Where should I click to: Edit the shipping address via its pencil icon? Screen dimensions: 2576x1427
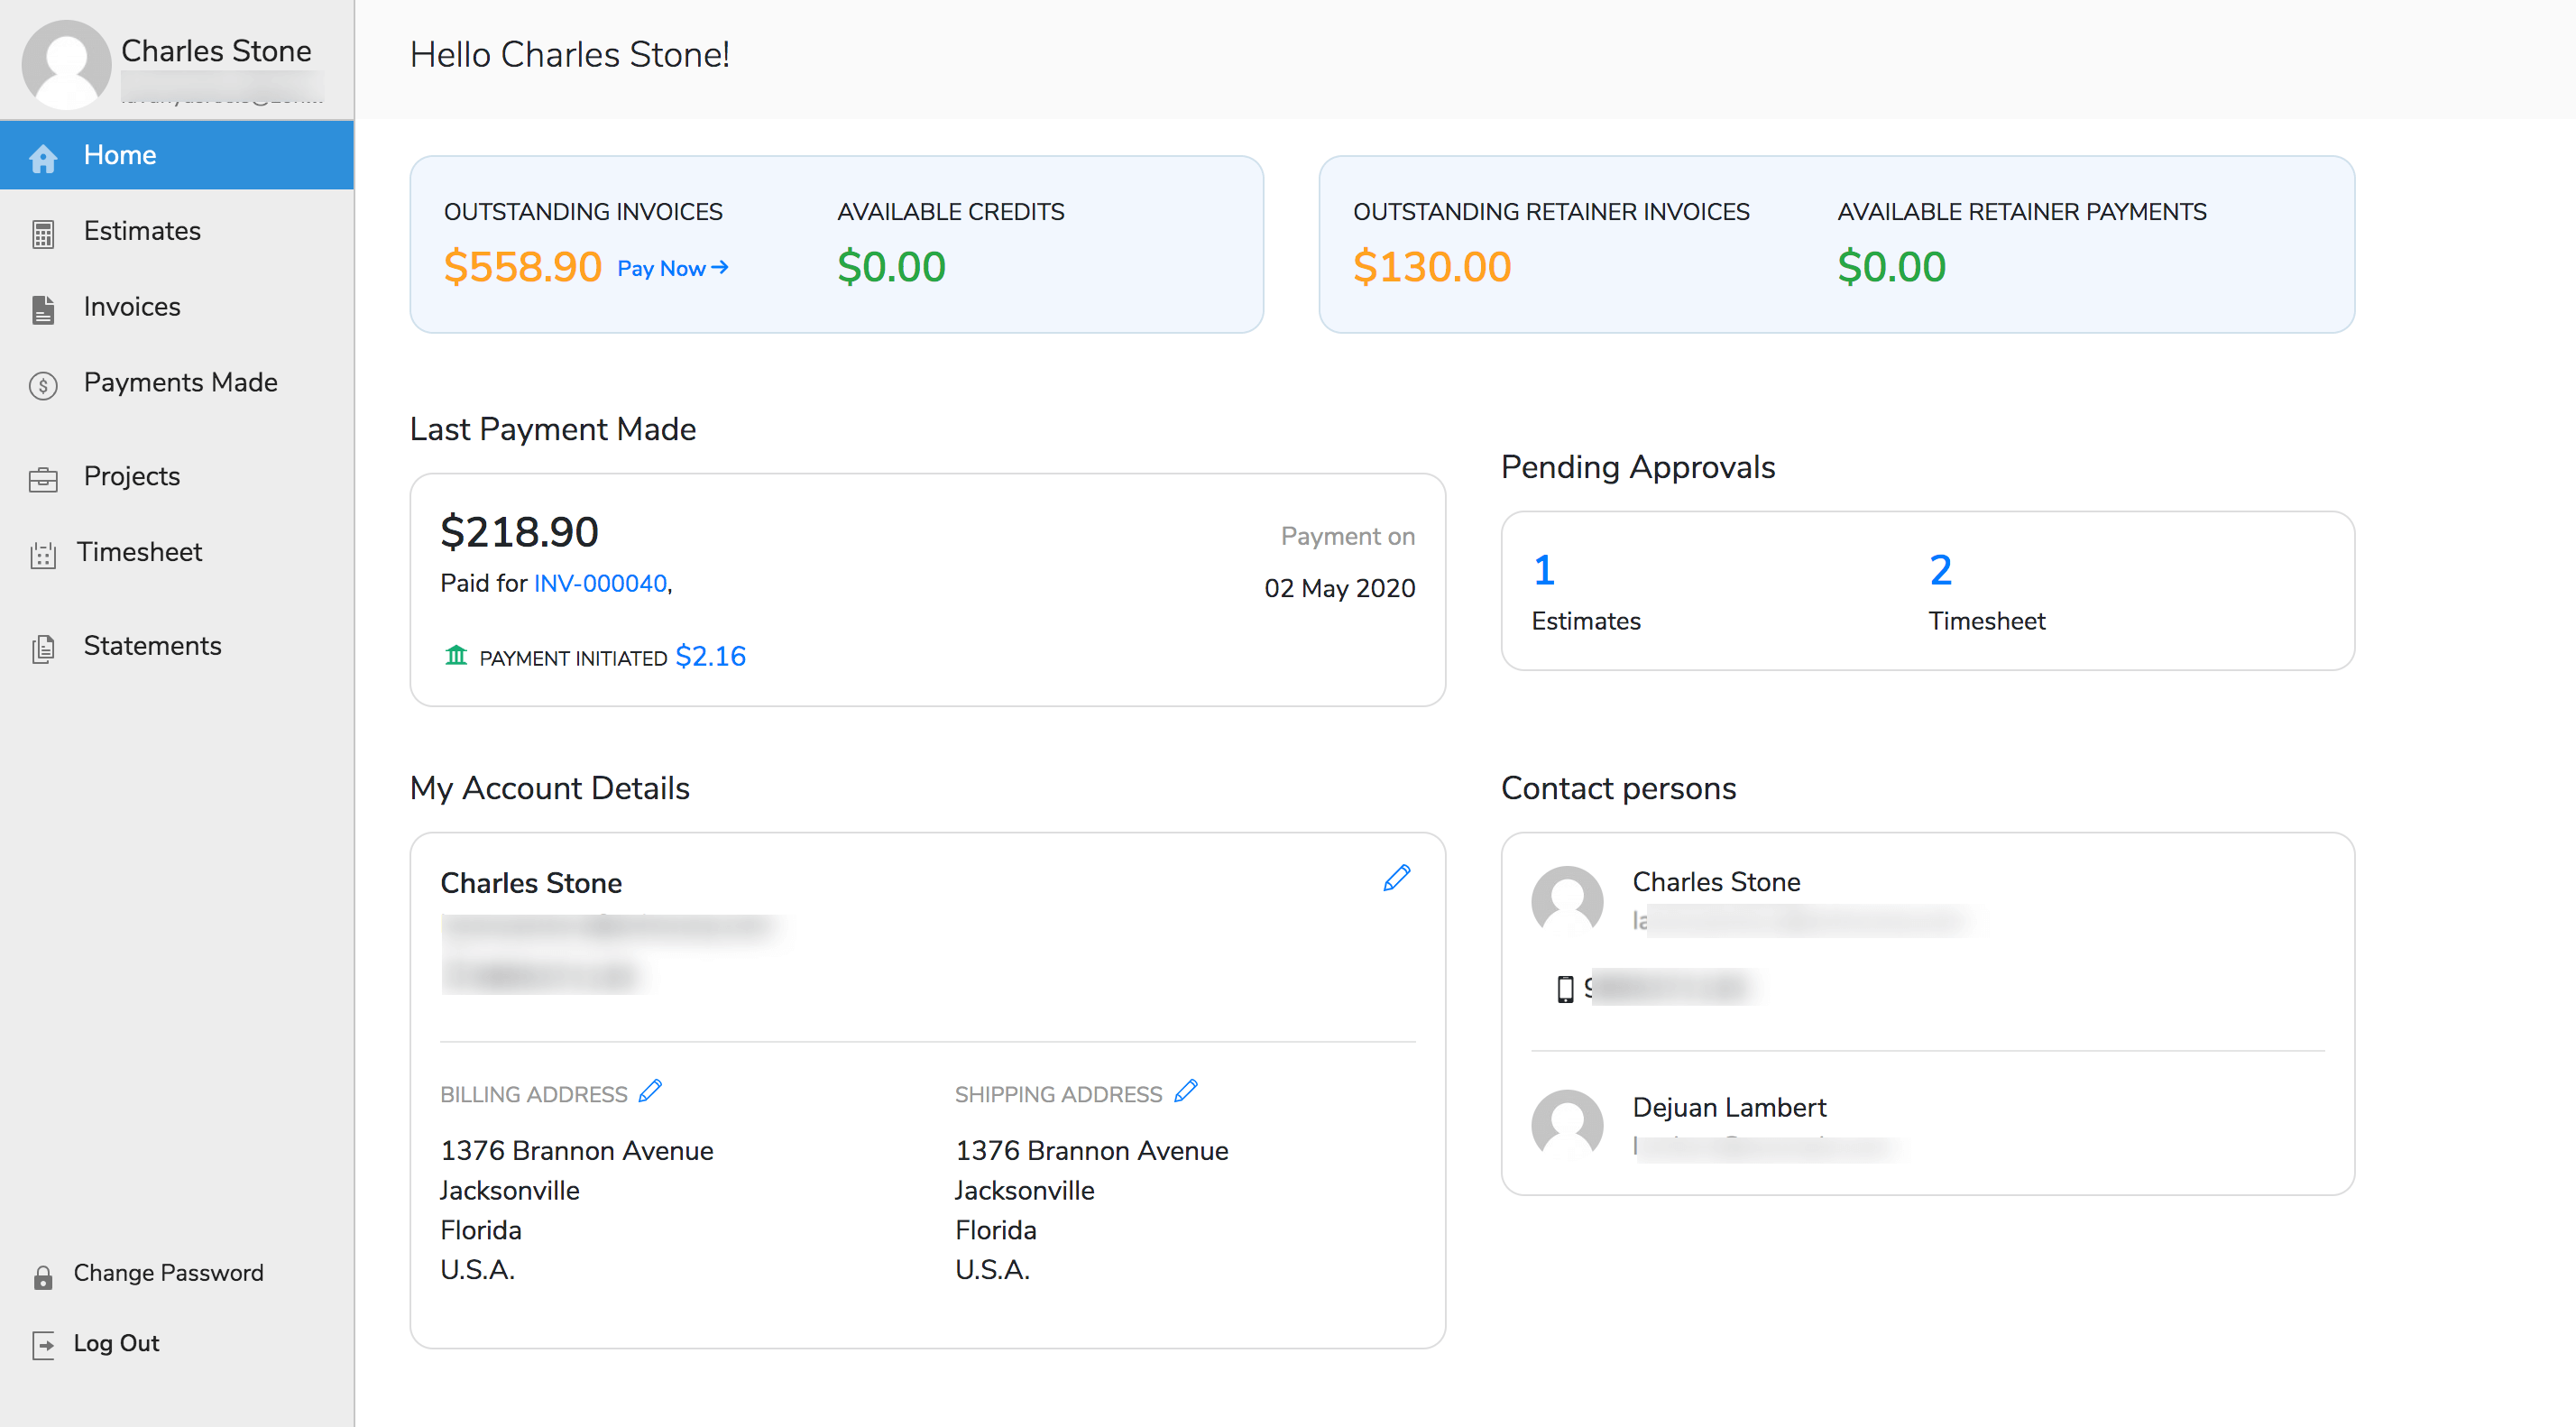coord(1186,1092)
